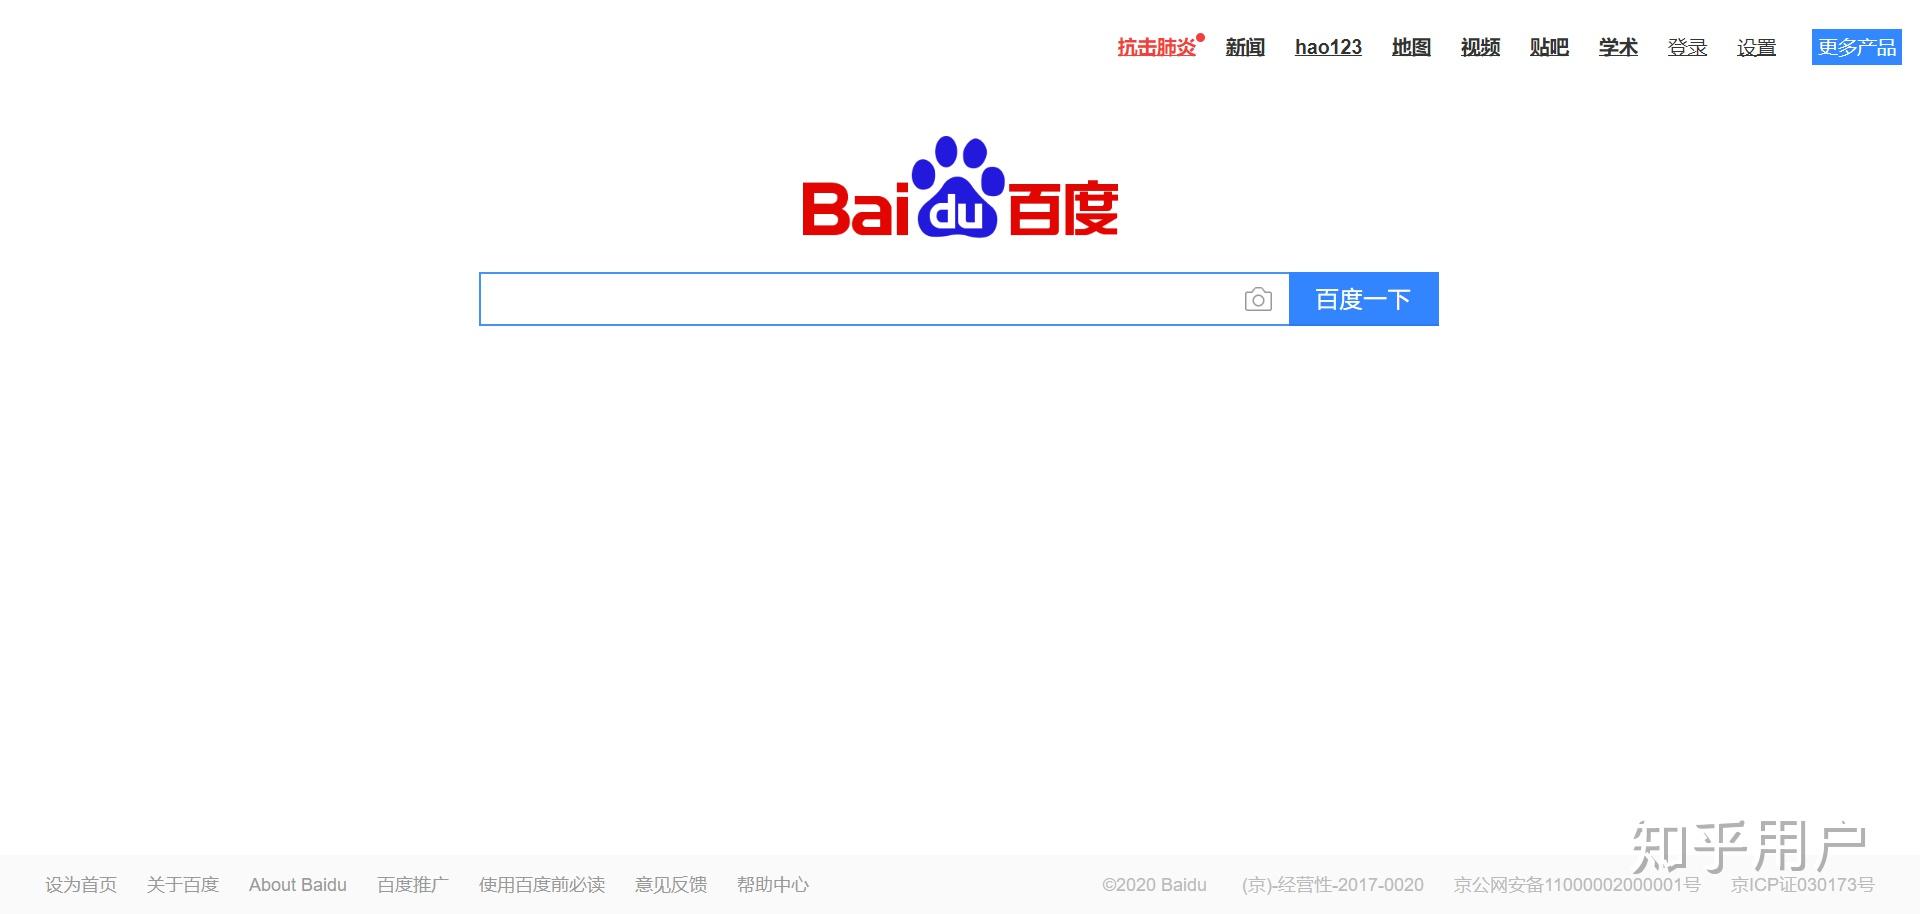Click the Baidu paw logo
Viewport: 1920px width, 914px height.
(x=960, y=187)
